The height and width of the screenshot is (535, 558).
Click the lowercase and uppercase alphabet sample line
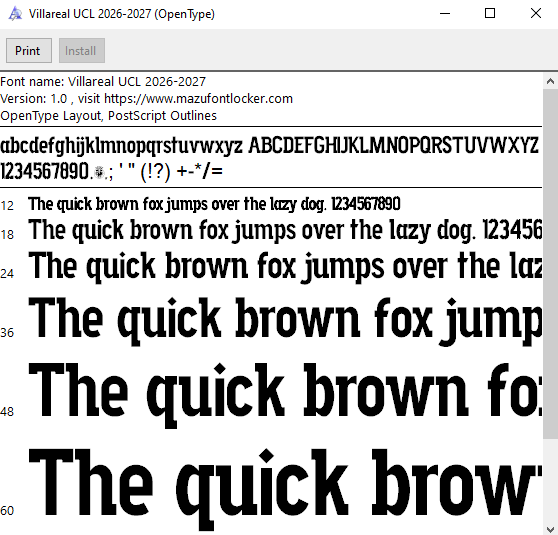pos(269,146)
